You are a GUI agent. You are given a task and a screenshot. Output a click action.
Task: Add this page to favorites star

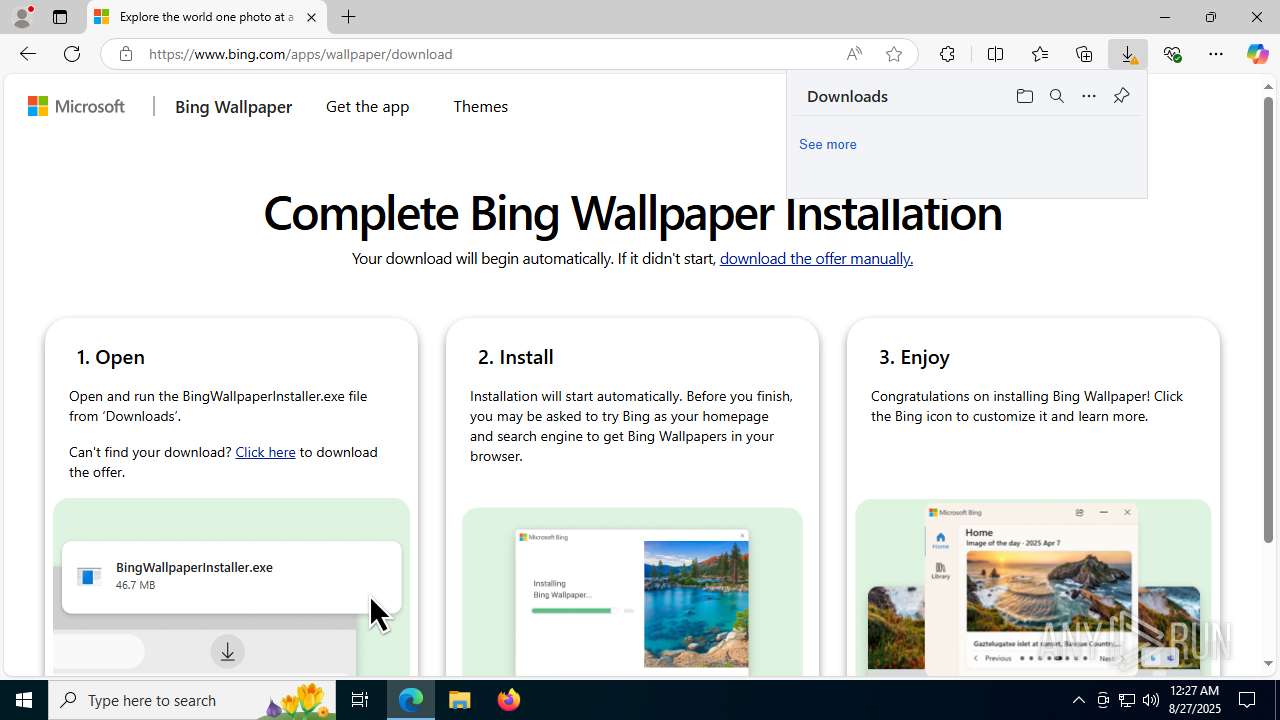pos(894,54)
